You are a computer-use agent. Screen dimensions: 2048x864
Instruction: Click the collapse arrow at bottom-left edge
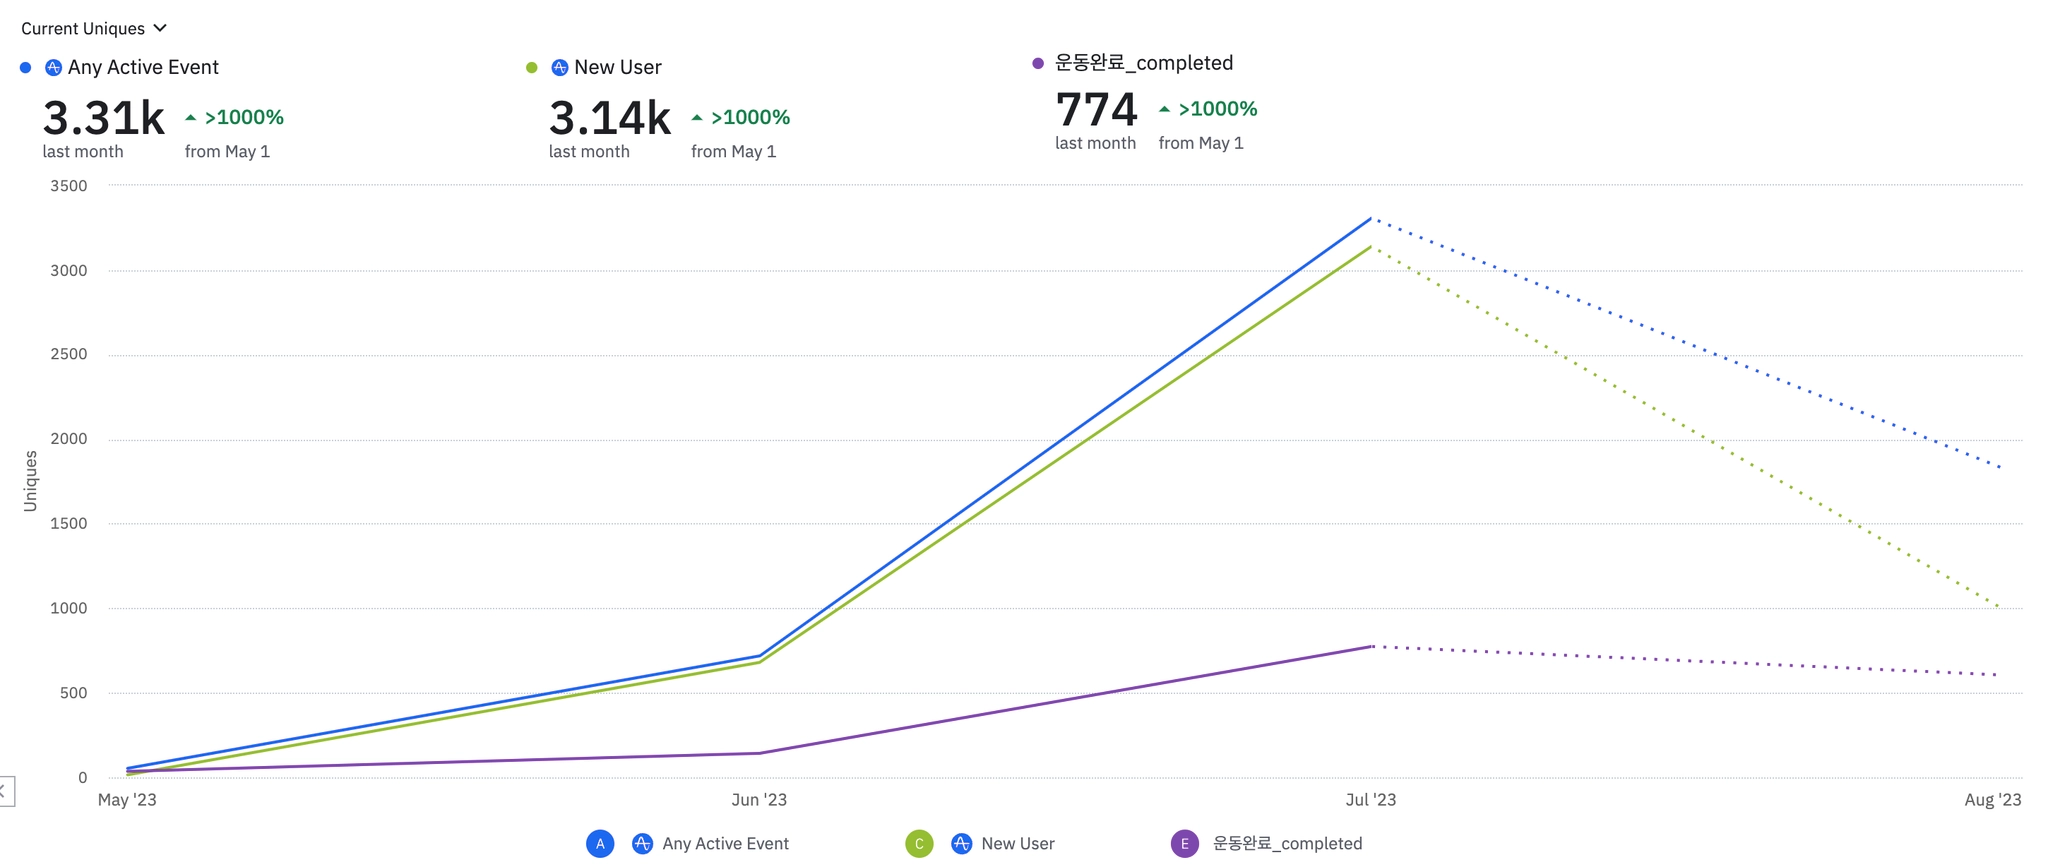[x=5, y=791]
